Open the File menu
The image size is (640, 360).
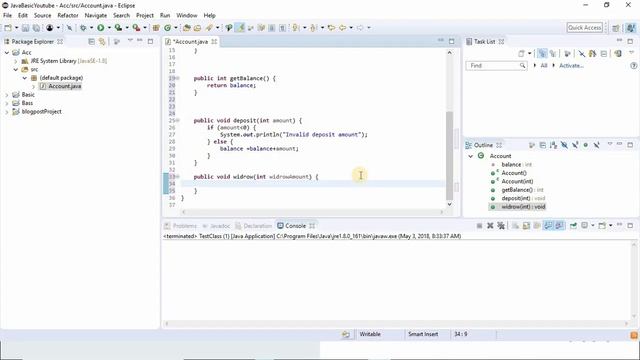(7, 16)
